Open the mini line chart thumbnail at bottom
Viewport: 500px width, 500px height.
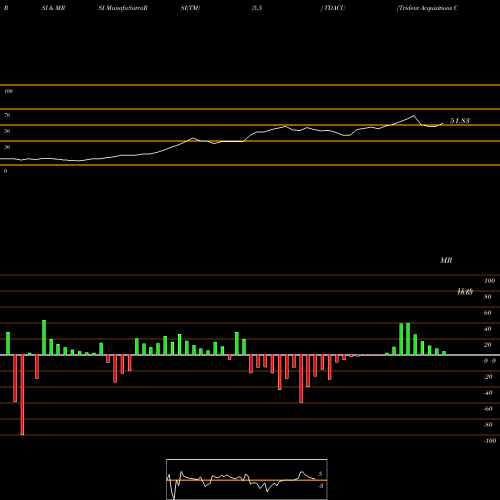[247, 479]
